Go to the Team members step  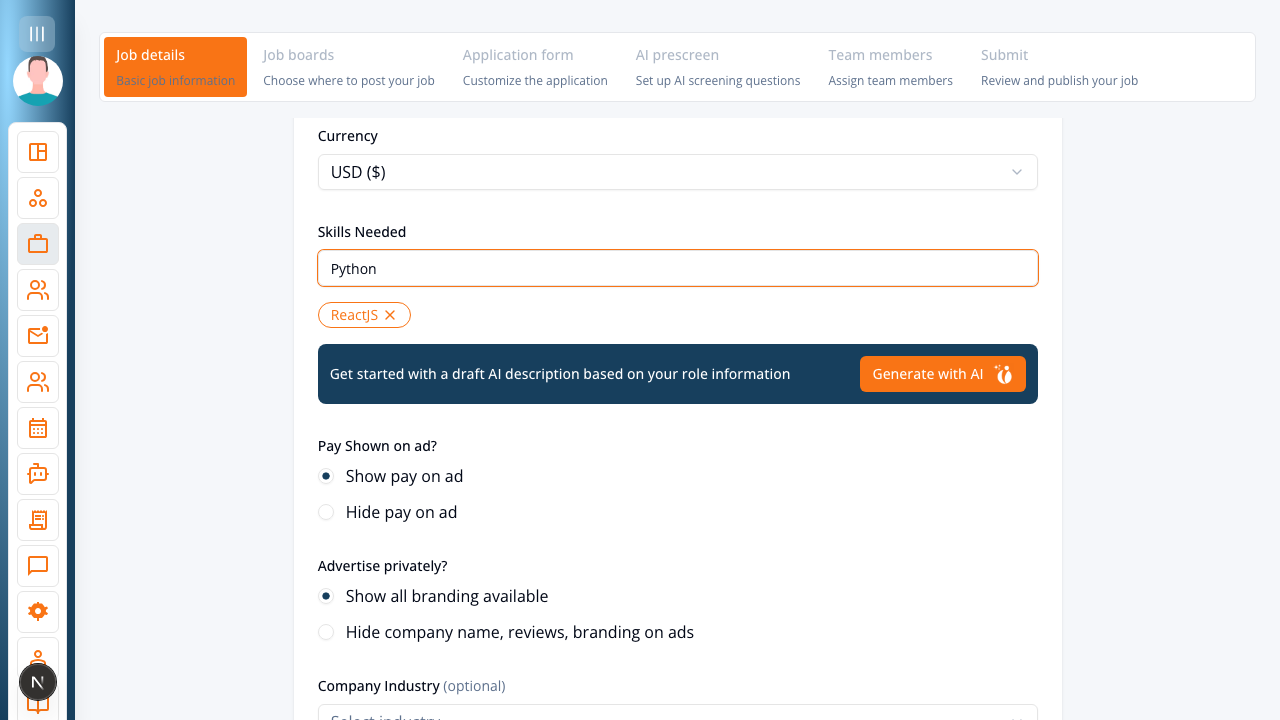(x=890, y=67)
